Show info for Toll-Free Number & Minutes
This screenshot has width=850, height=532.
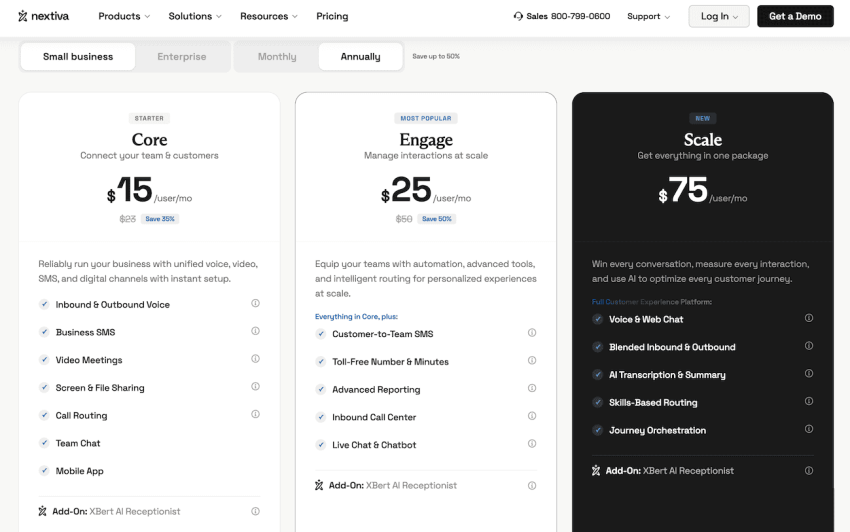(532, 360)
